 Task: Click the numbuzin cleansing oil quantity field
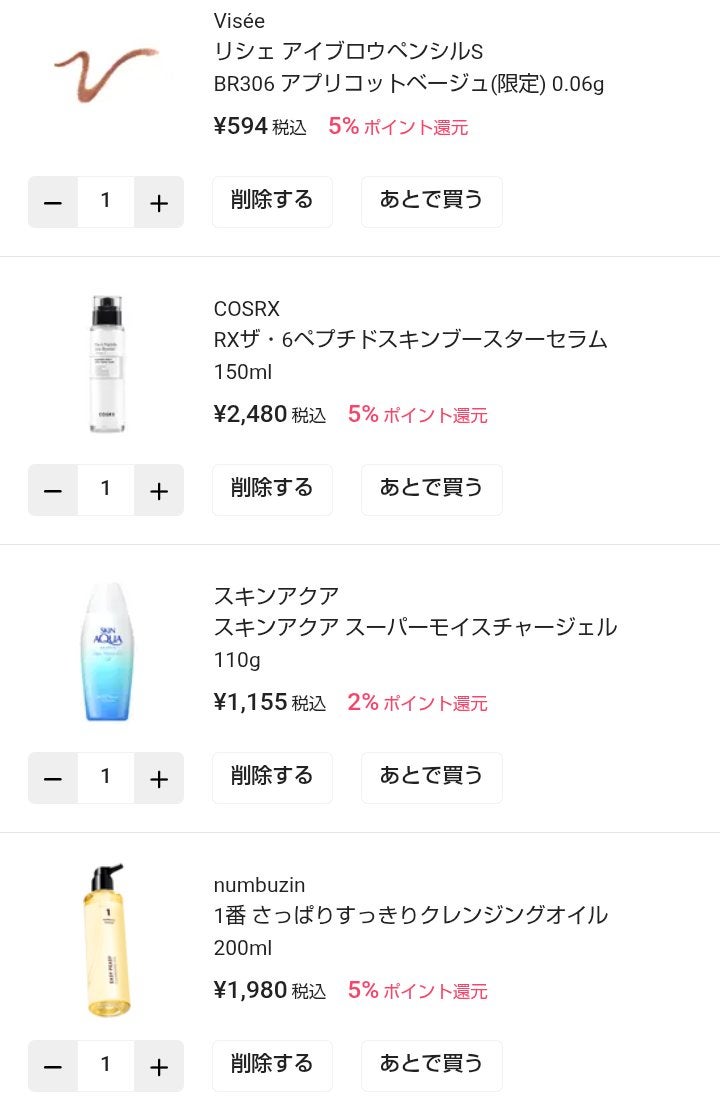click(106, 1065)
